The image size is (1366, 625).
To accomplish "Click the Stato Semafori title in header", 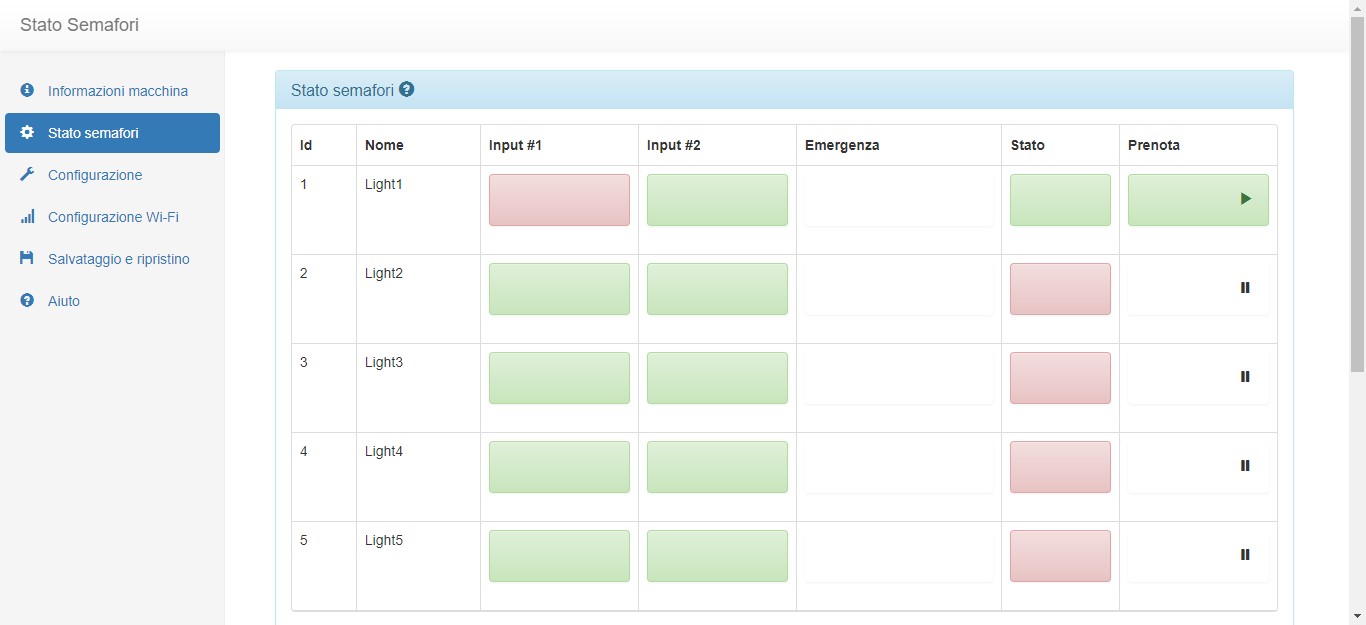I will tap(79, 25).
